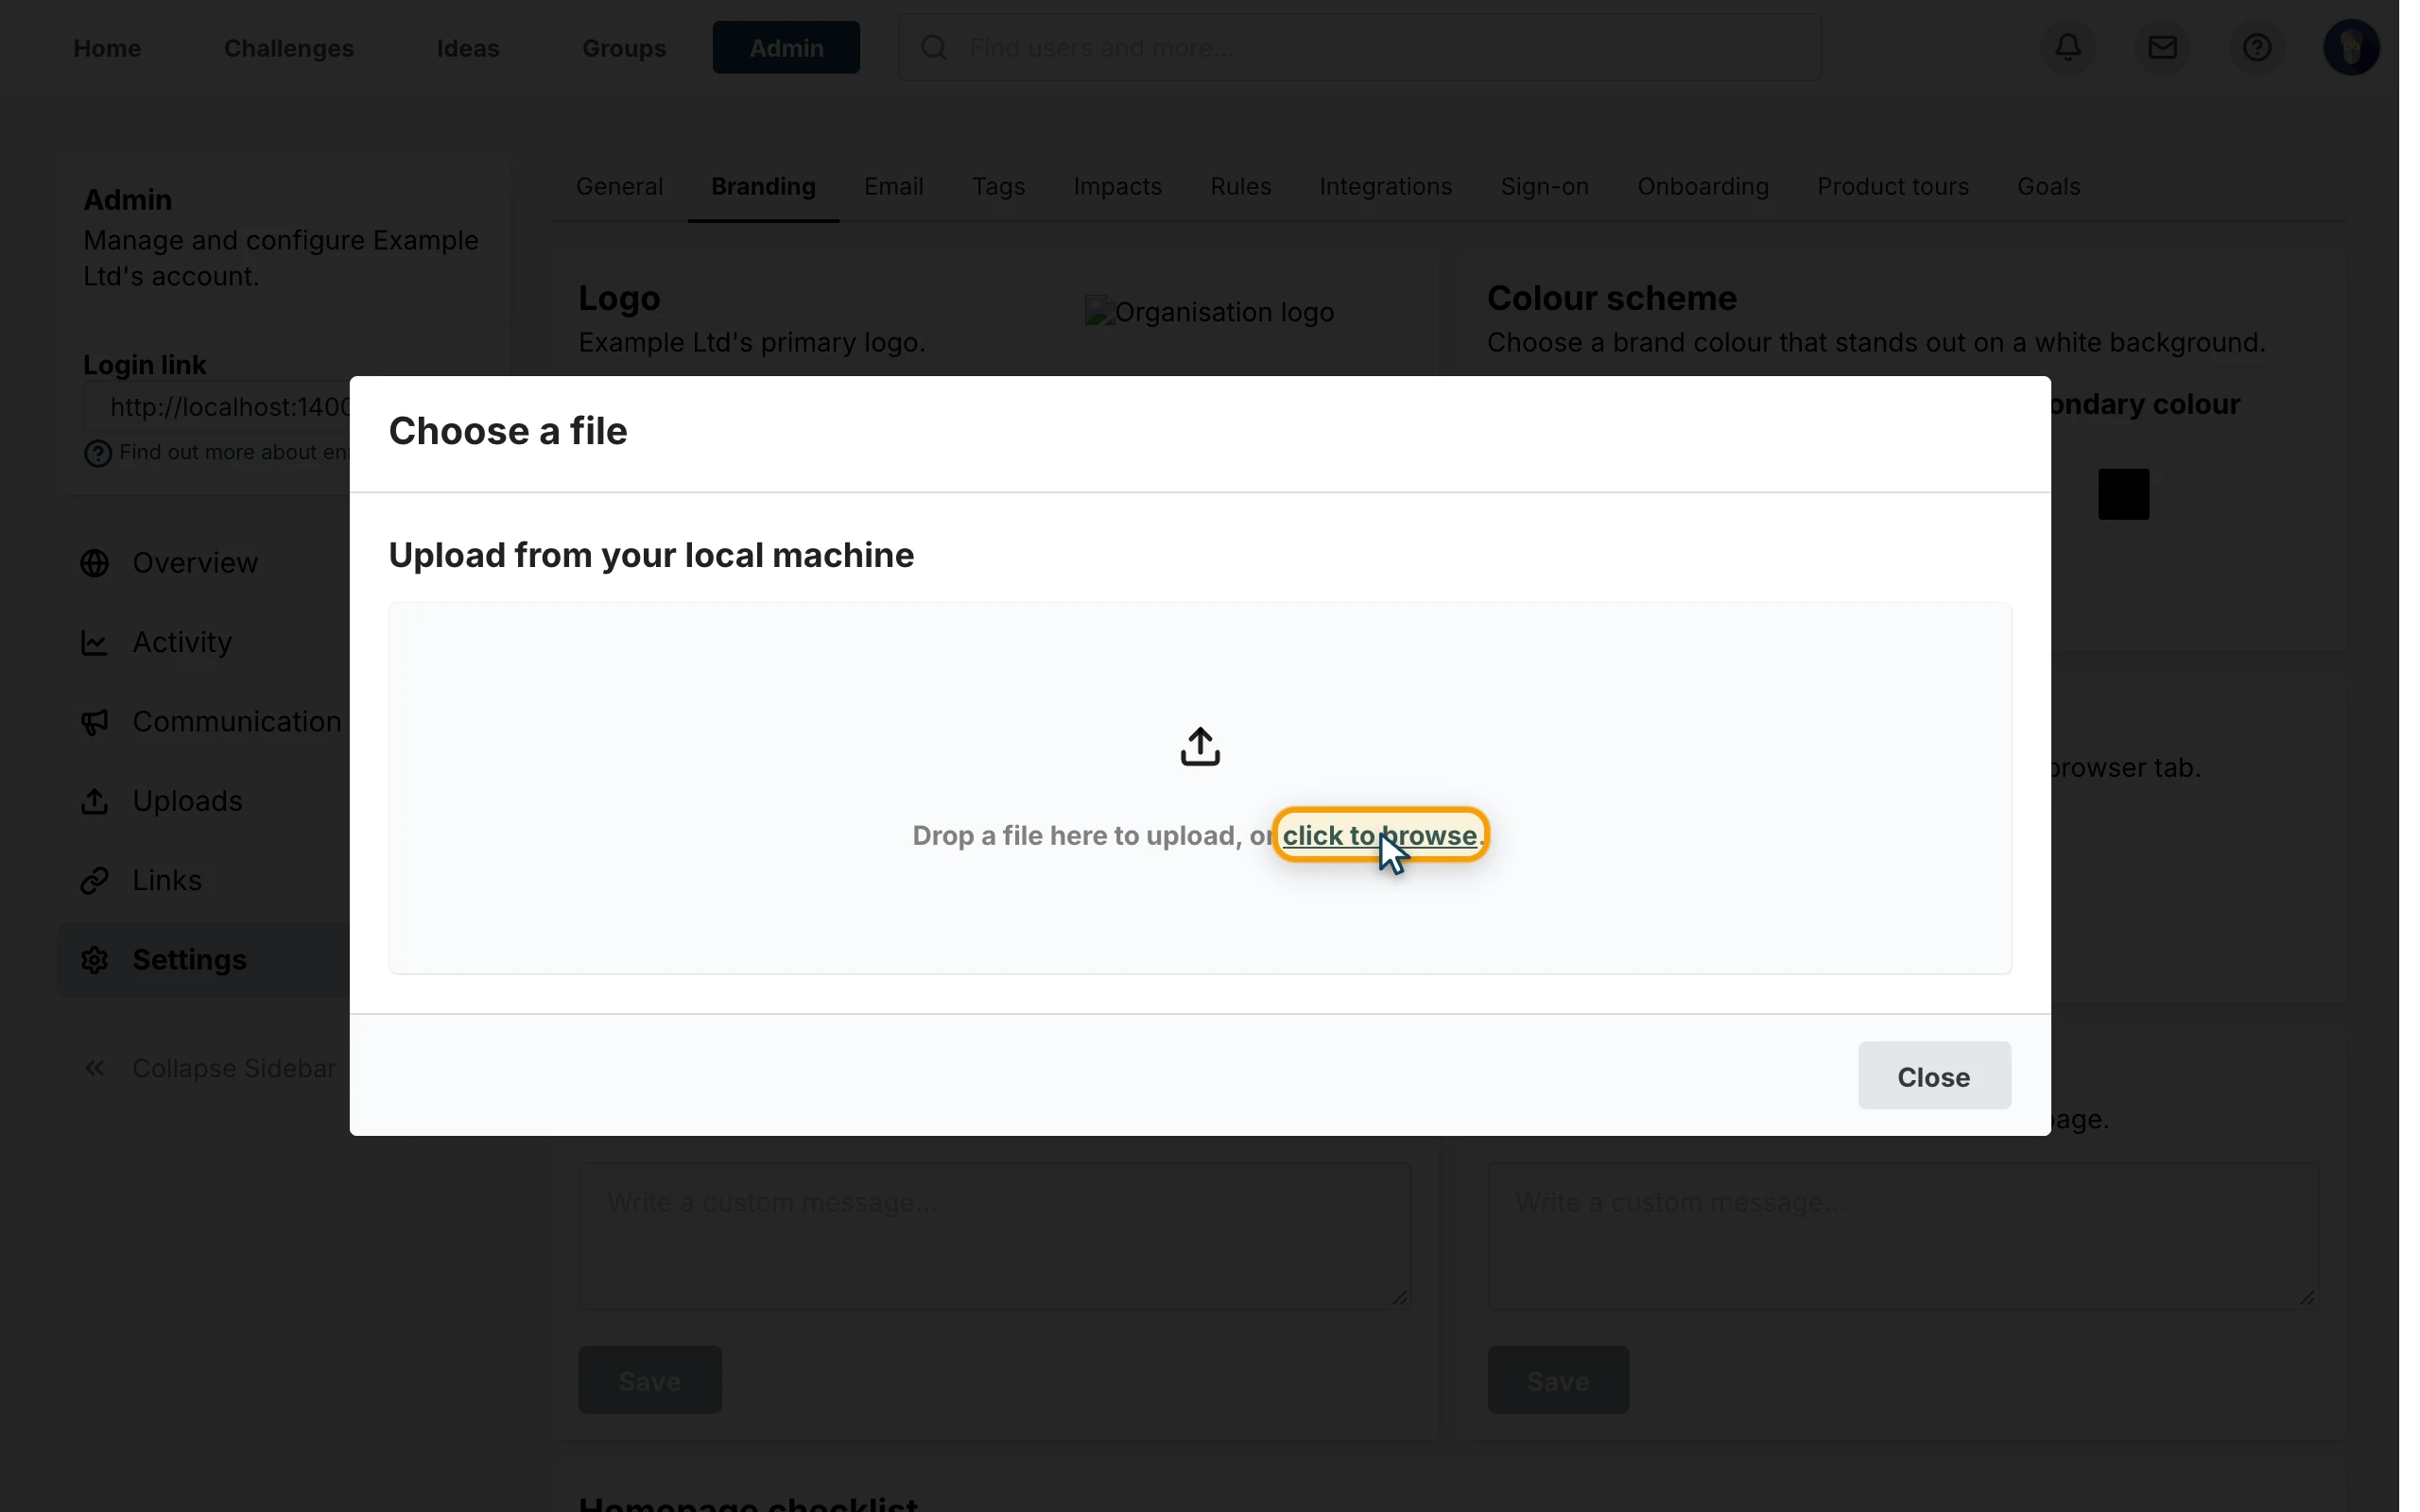Image resolution: width=2420 pixels, height=1512 pixels.
Task: Click the login link help circle icon
Action: coord(98,454)
